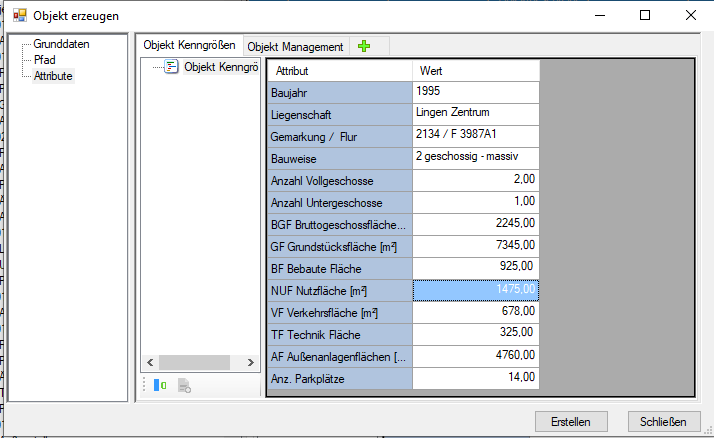
Task: Edit the Baujahr value 1995
Action: click(476, 92)
